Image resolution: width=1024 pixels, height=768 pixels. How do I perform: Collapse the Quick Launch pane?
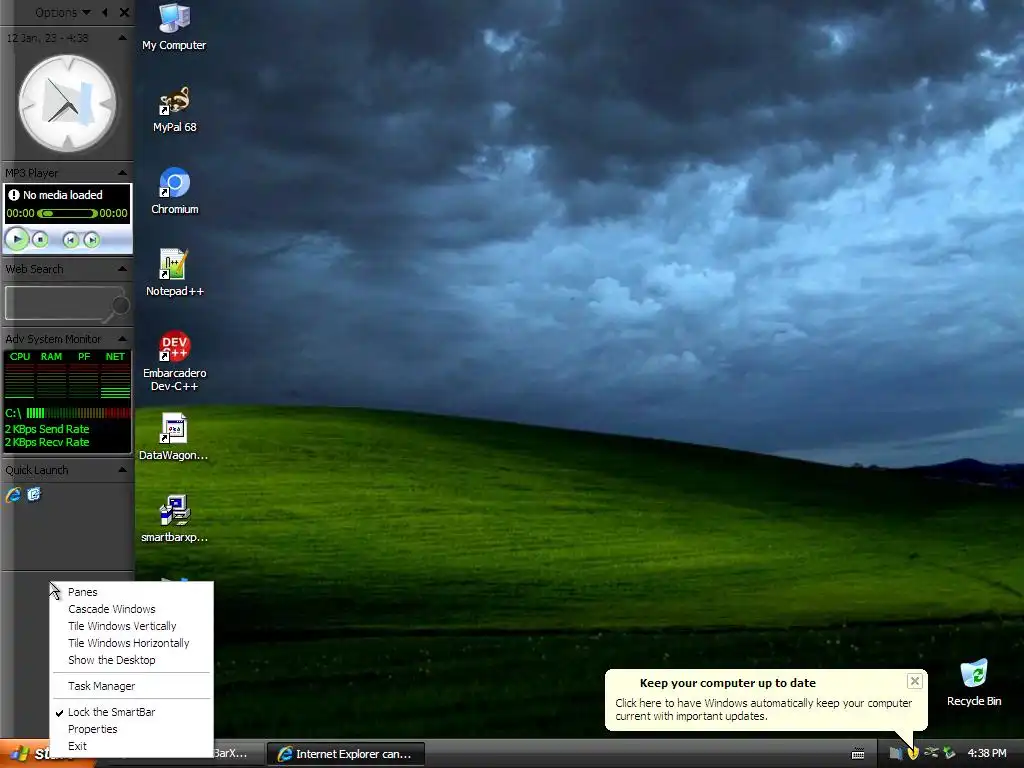[x=122, y=470]
